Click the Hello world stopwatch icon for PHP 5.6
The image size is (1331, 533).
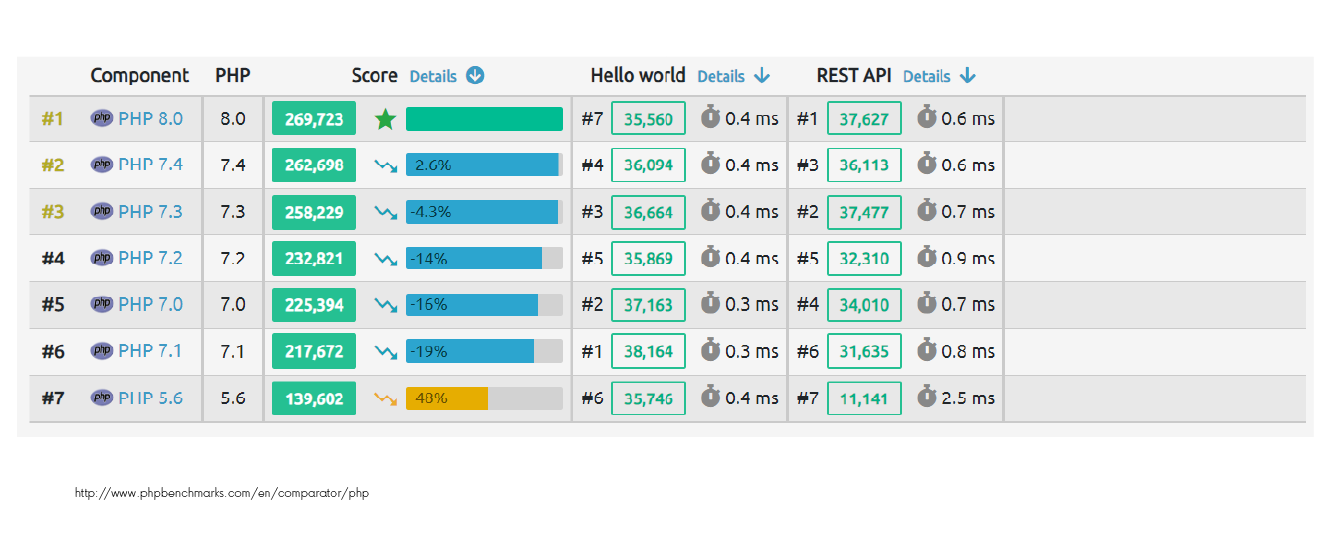710,396
